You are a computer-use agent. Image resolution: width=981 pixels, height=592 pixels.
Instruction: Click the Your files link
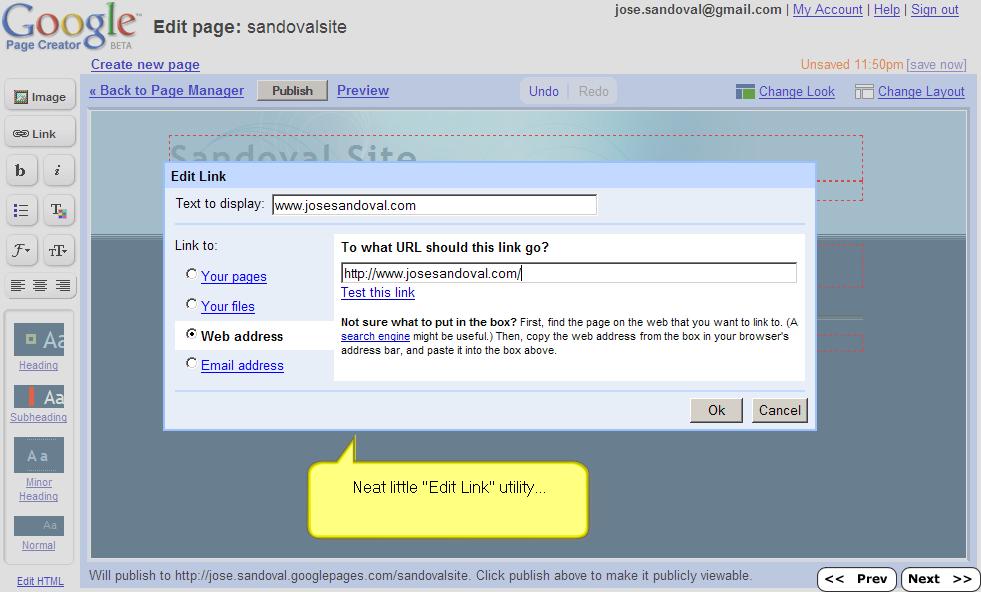228,307
